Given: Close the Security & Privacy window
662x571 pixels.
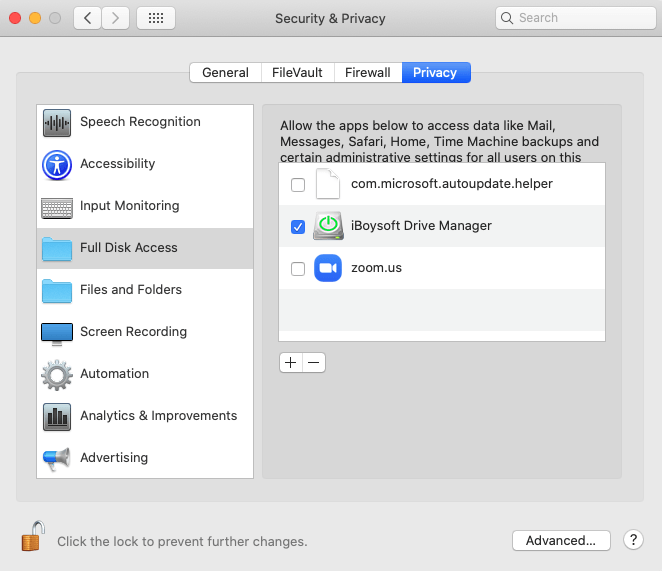Looking at the screenshot, I should pos(15,18).
